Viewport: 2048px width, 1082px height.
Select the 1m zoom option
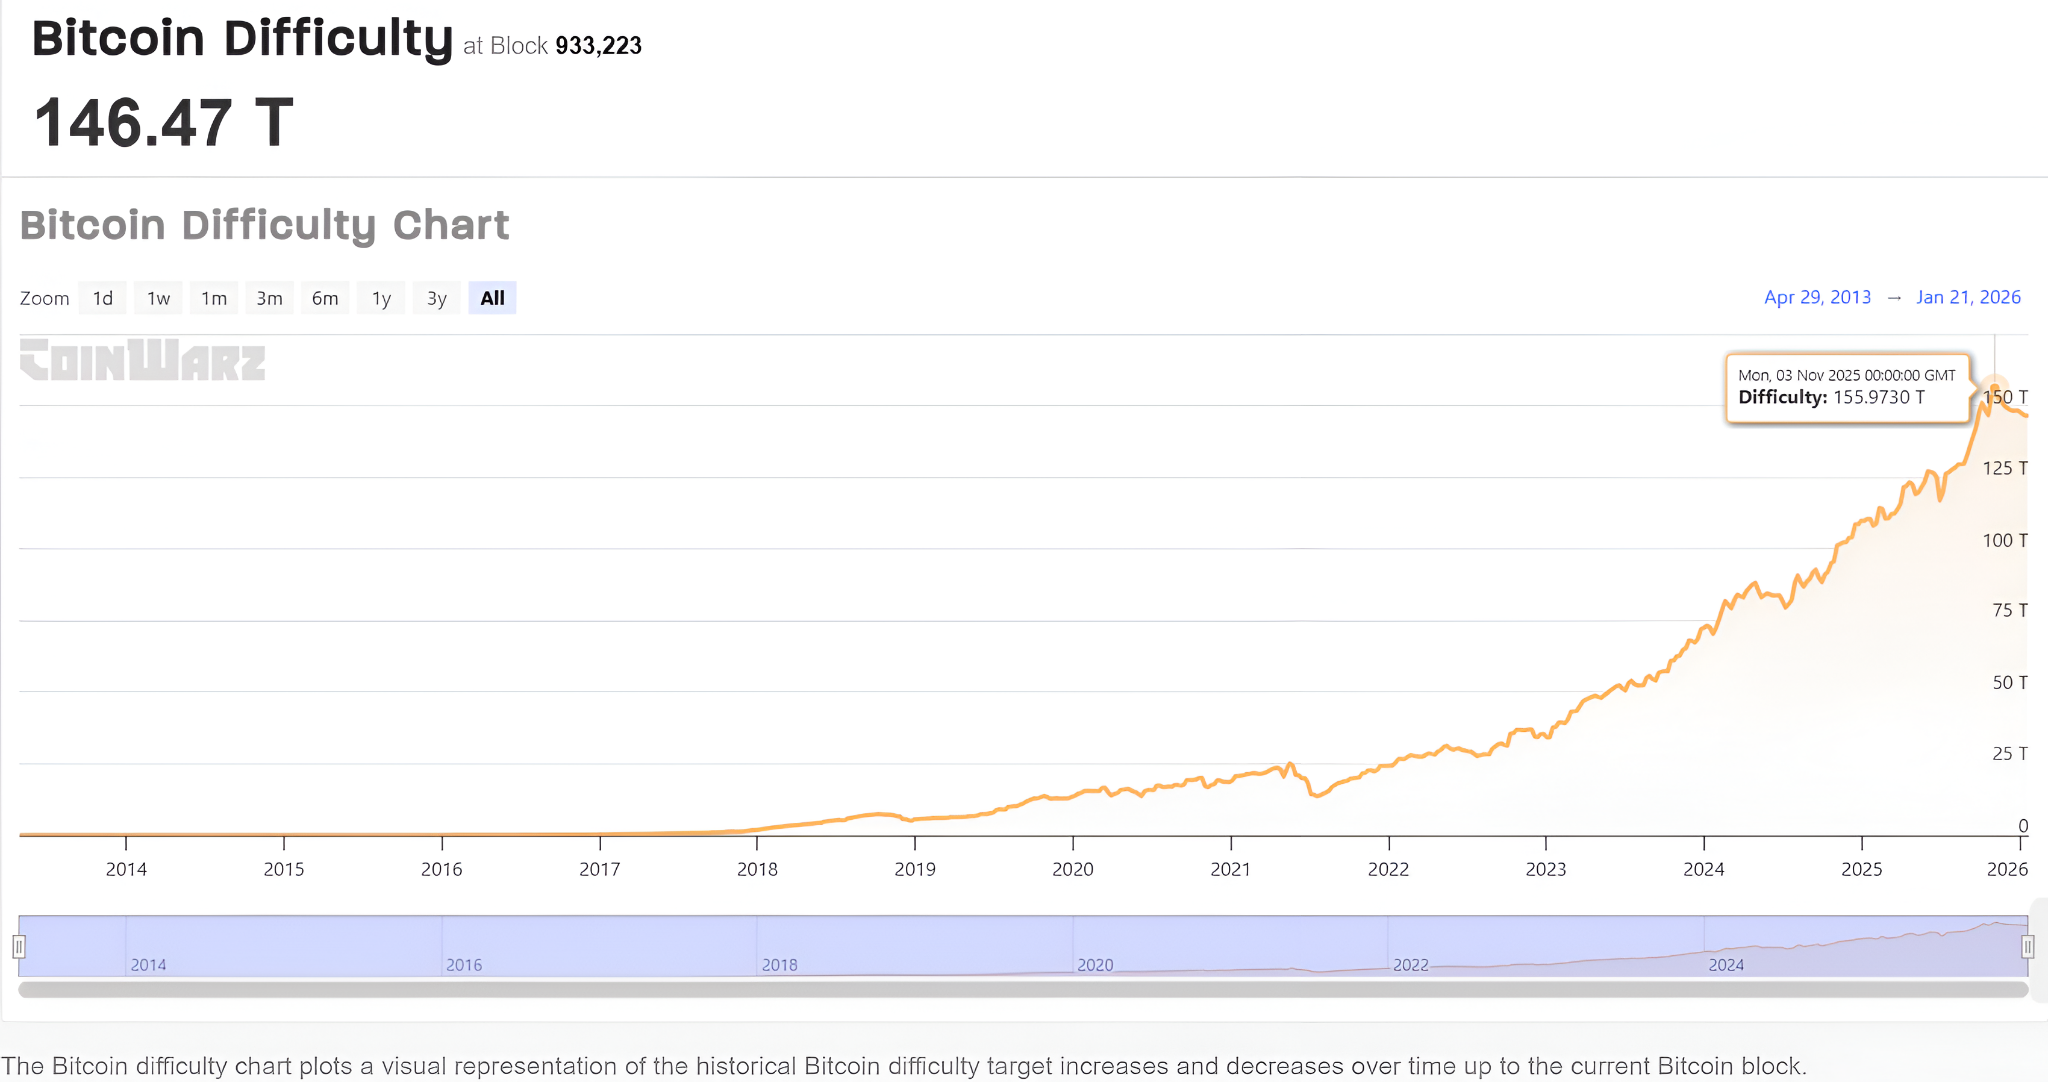coord(214,297)
